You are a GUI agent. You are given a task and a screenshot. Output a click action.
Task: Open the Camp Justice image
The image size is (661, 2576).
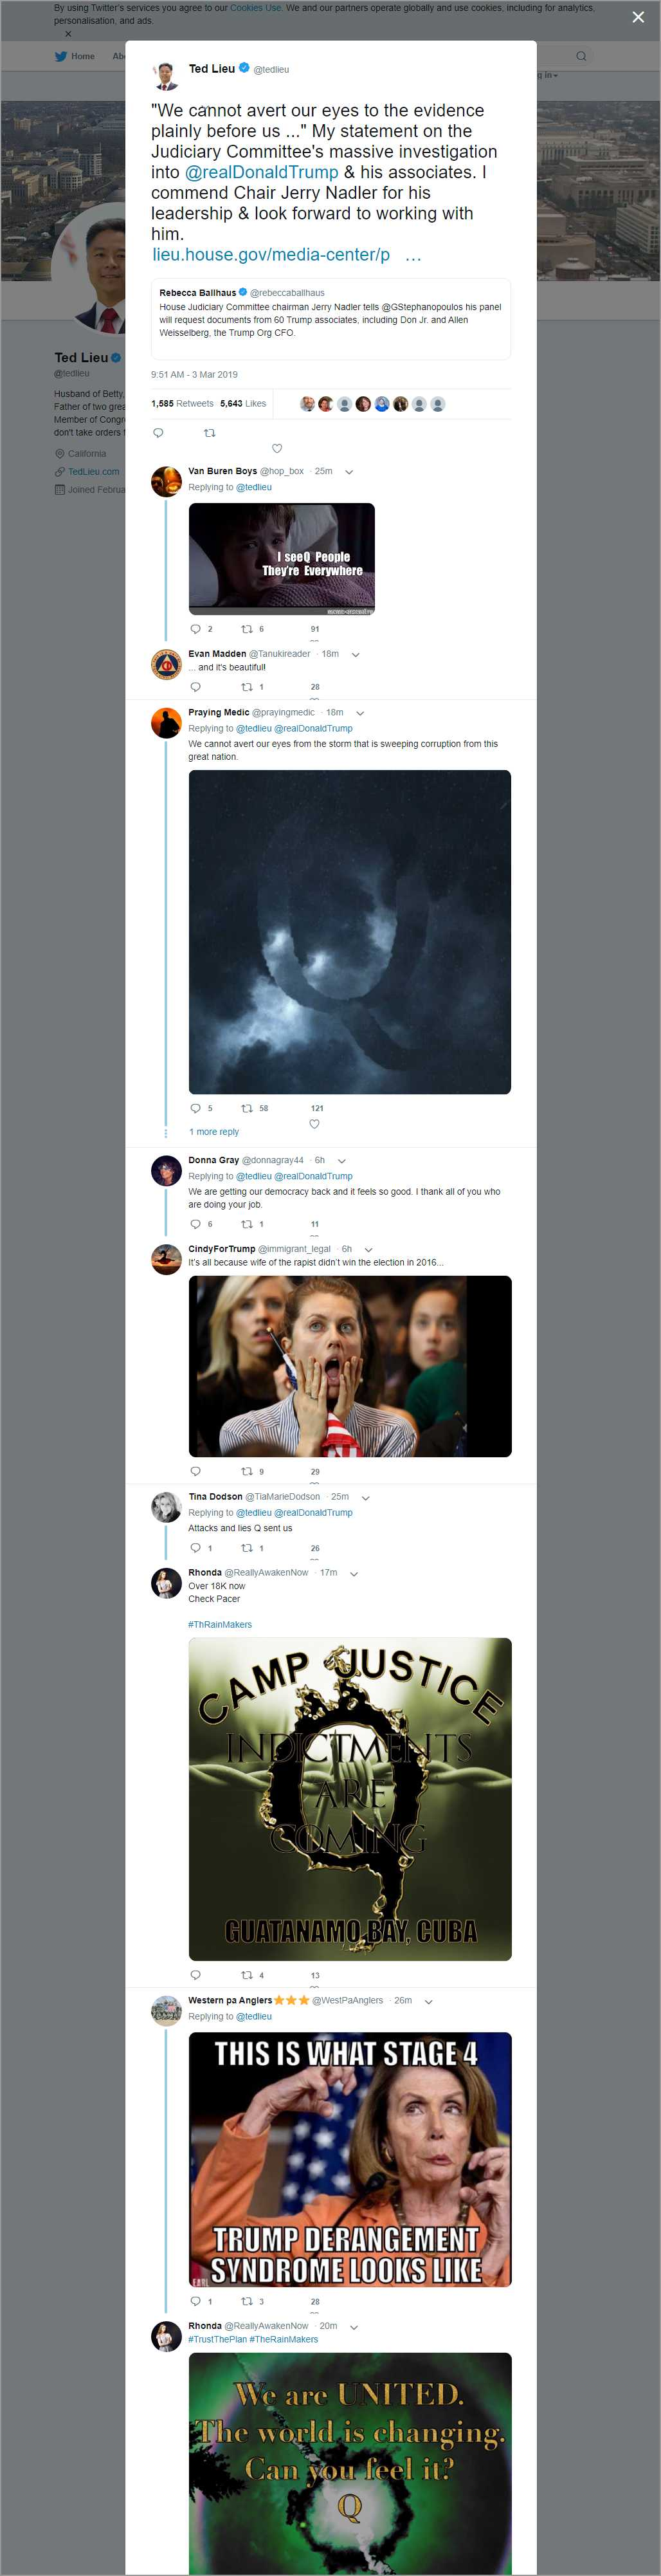pos(349,1799)
